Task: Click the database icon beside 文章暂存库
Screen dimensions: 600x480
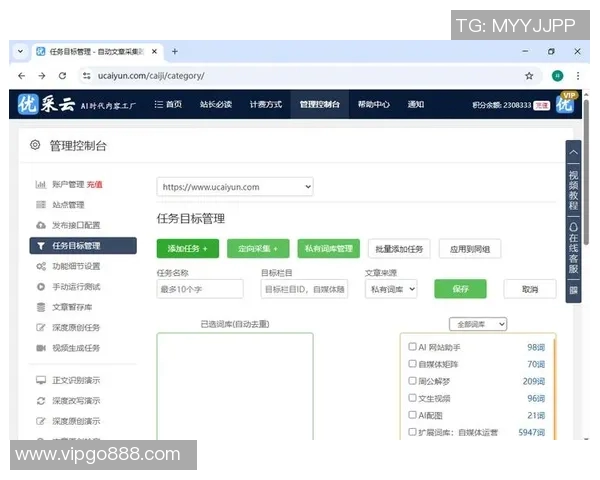Action: (41, 307)
